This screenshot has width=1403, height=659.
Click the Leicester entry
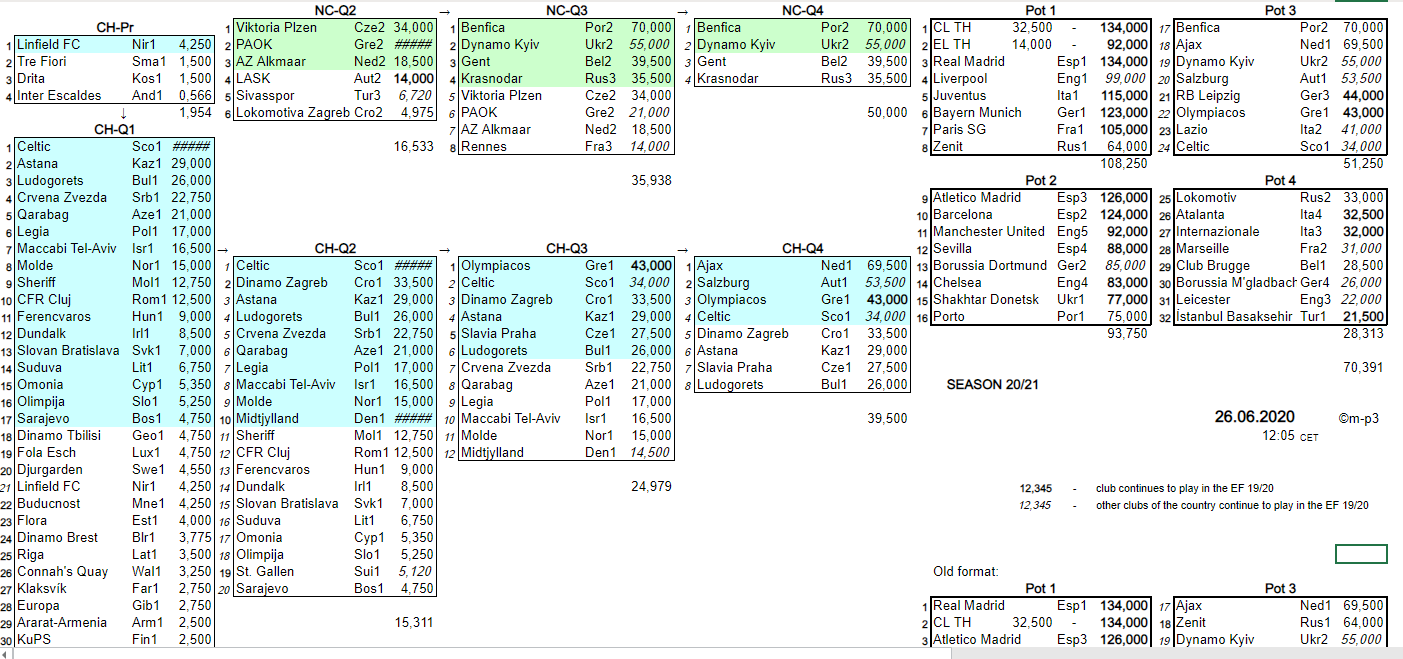coord(1203,300)
